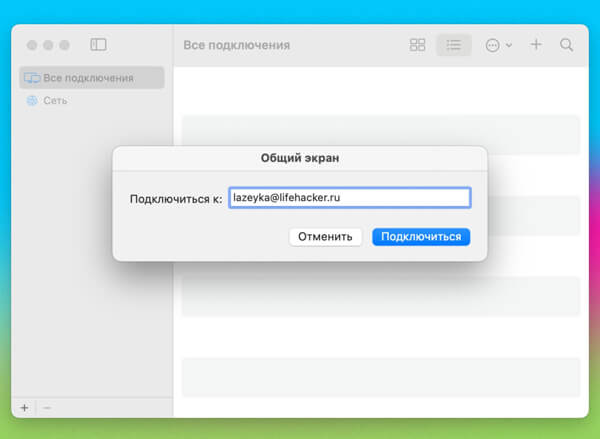Click the plus icon in top toolbar
600x439 pixels.
(536, 45)
